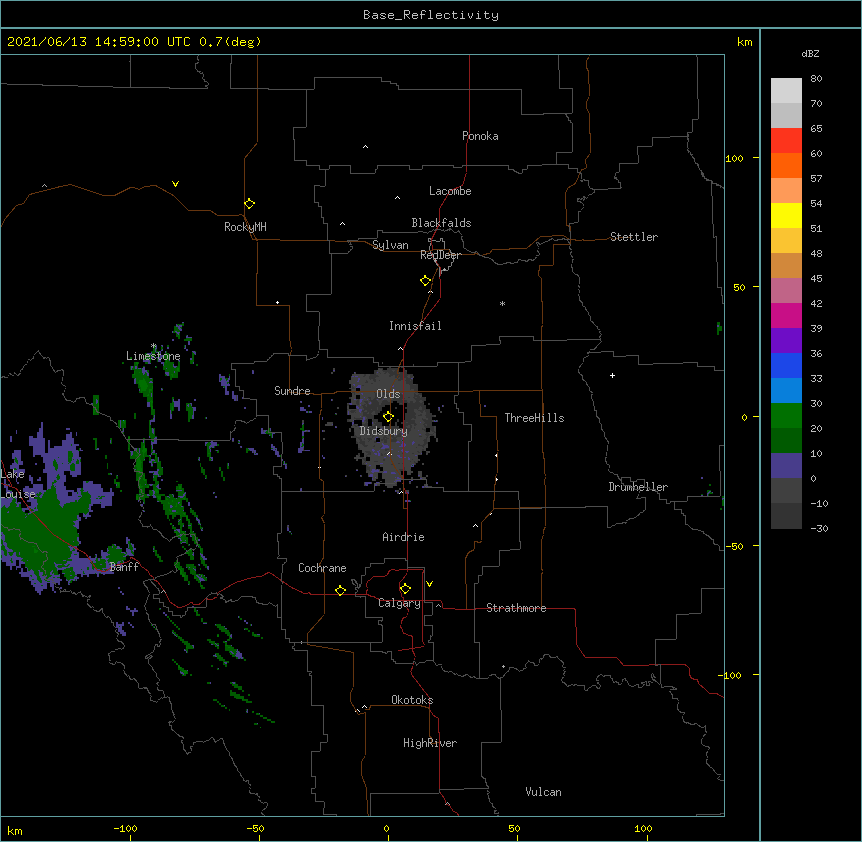Click the yellow diamond marker above Calgary label
The image size is (862, 842).
(x=405, y=589)
